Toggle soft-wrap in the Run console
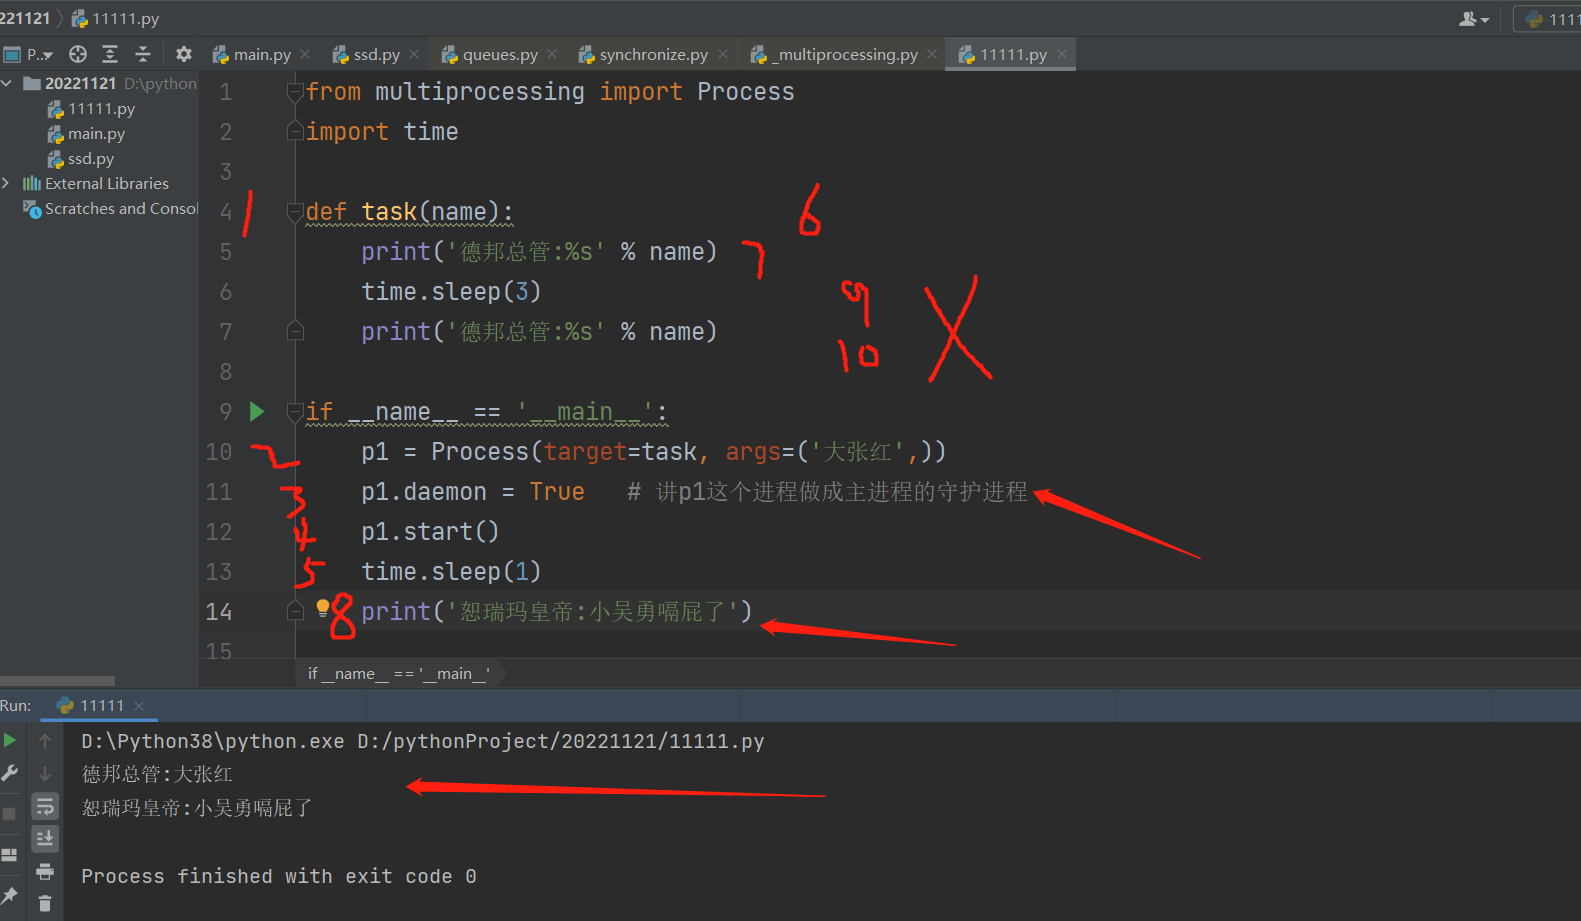The height and width of the screenshot is (921, 1581). pos(45,806)
